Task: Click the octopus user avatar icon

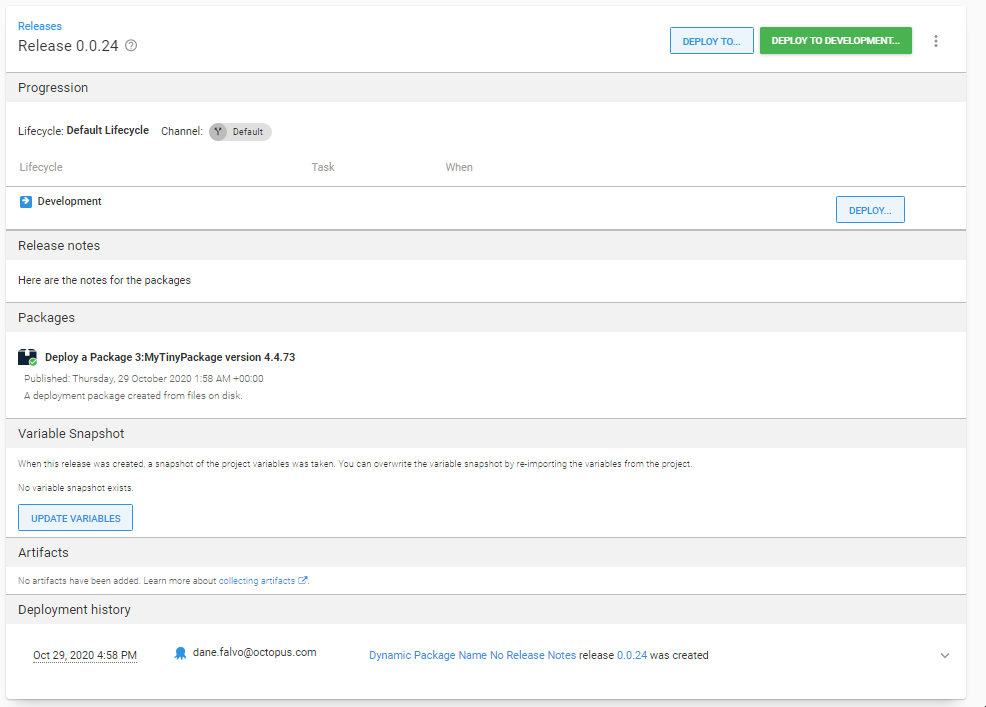Action: coord(180,653)
